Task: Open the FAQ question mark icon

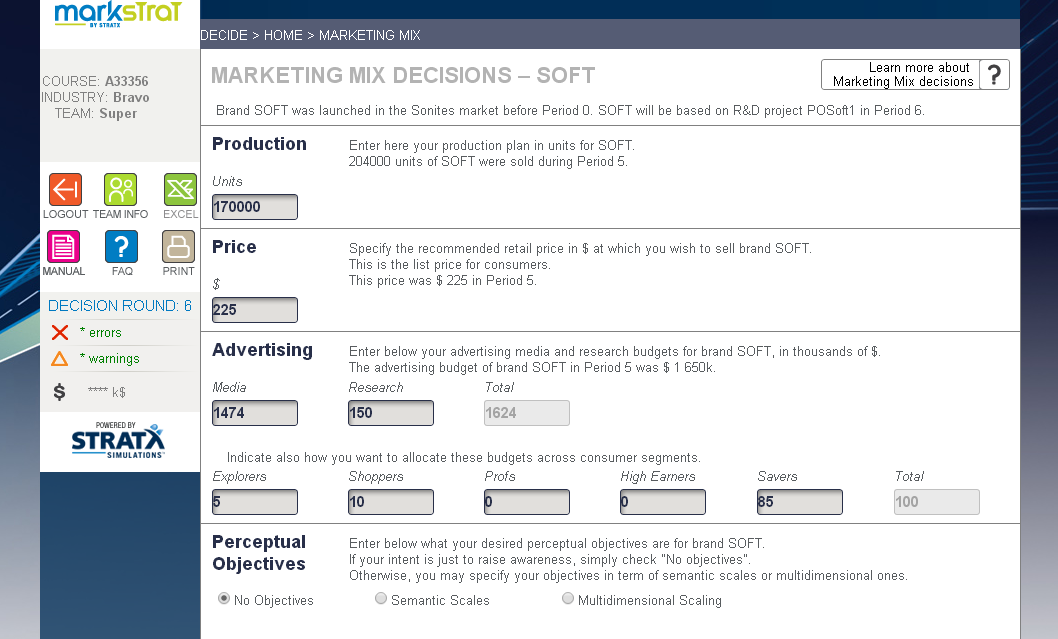Action: click(121, 246)
